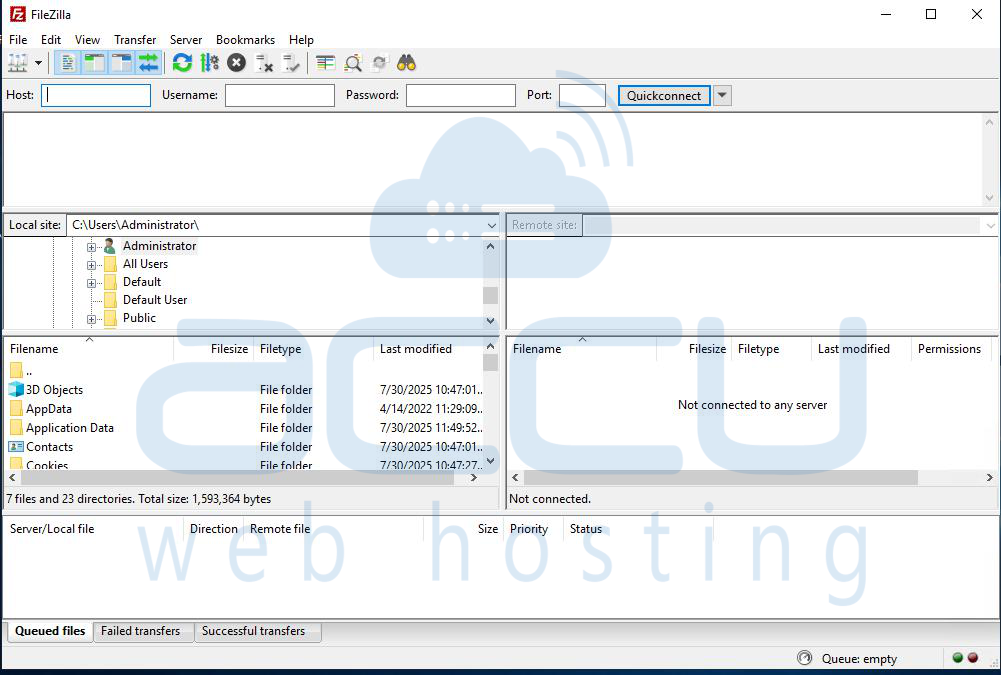
Task: Open the File menu
Action: 18,40
